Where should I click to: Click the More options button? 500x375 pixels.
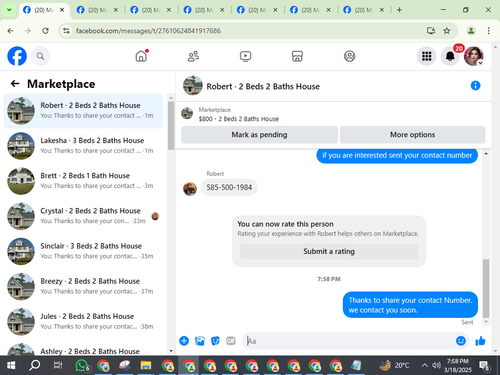(412, 135)
